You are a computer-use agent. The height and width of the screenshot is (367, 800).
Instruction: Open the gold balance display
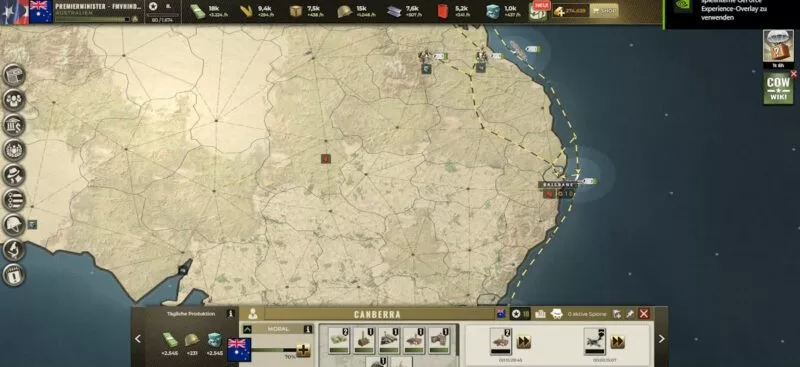click(x=570, y=11)
